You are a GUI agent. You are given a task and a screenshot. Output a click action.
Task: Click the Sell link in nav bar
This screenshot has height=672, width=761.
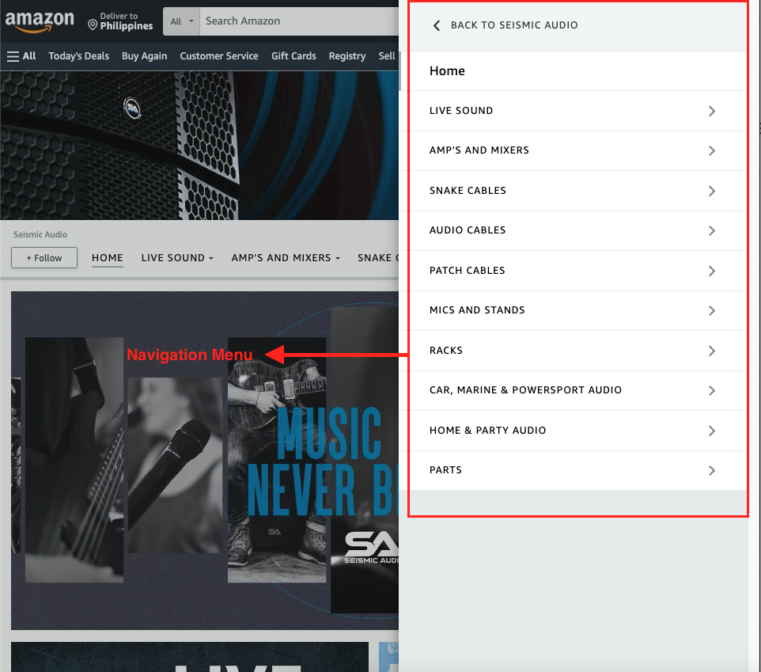(387, 56)
